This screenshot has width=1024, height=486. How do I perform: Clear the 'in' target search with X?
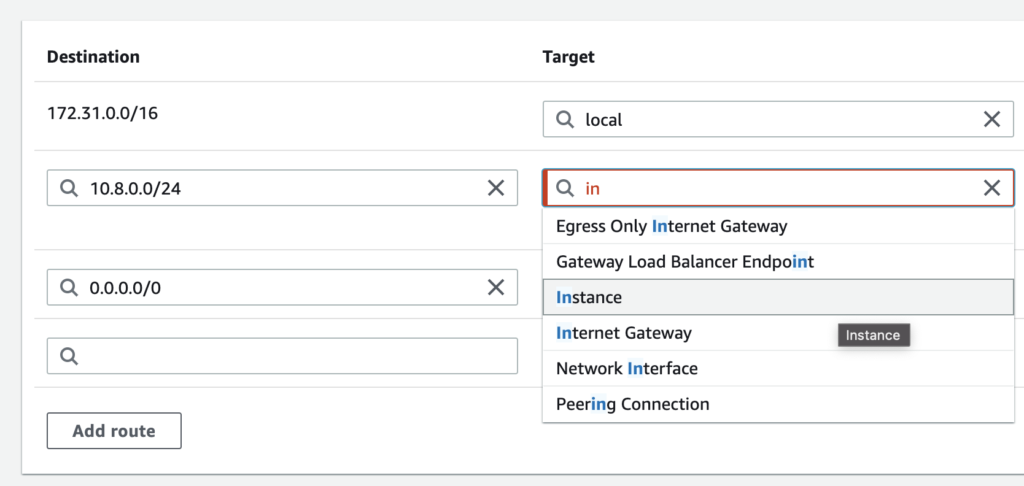coord(991,188)
